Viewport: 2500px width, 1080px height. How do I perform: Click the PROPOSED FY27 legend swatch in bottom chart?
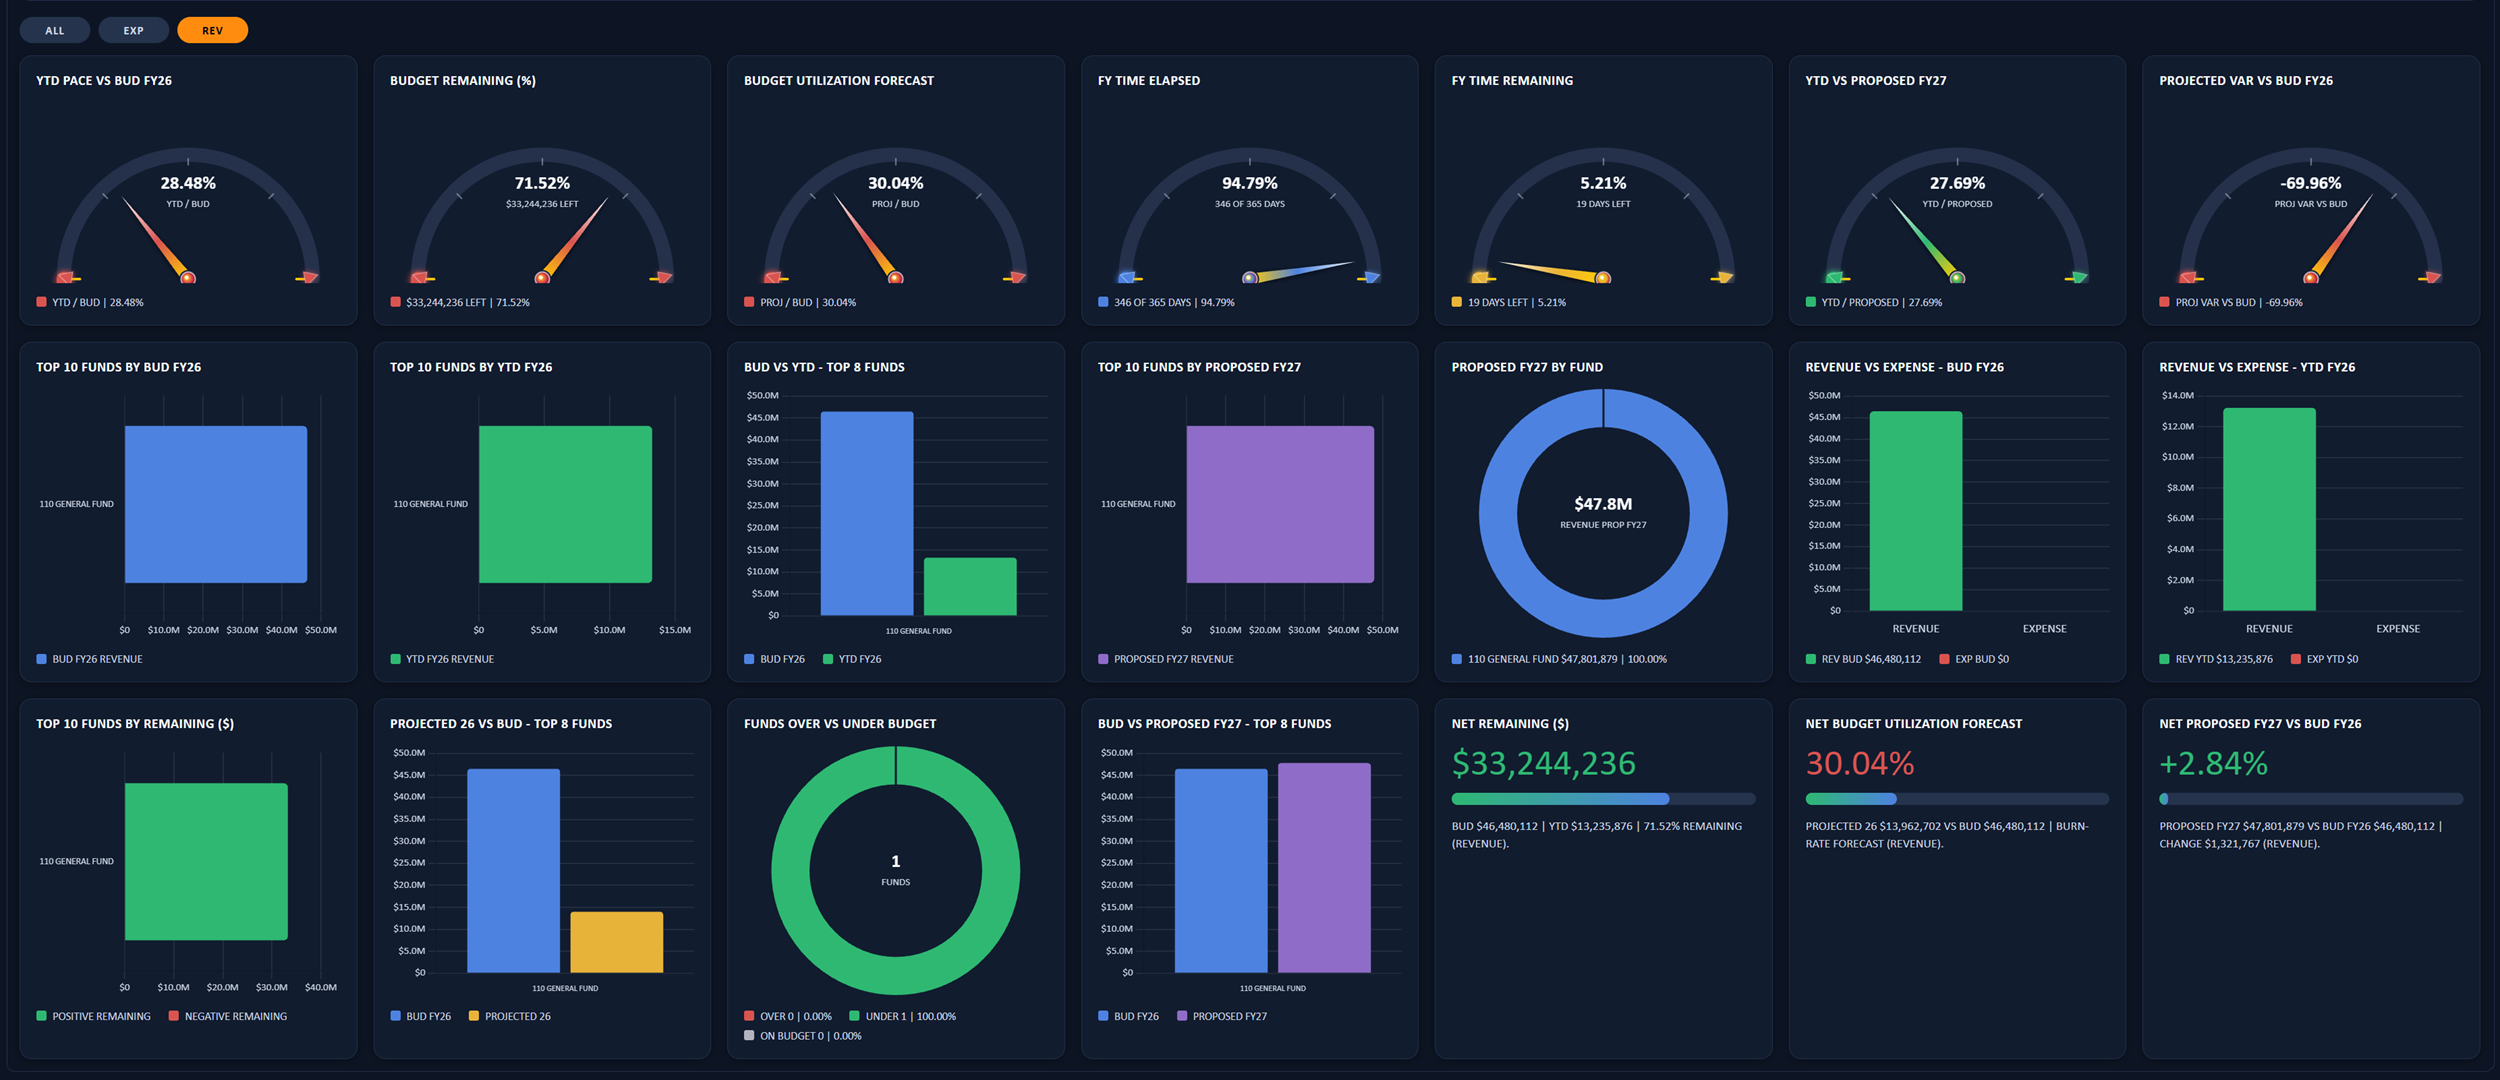pos(1183,1016)
